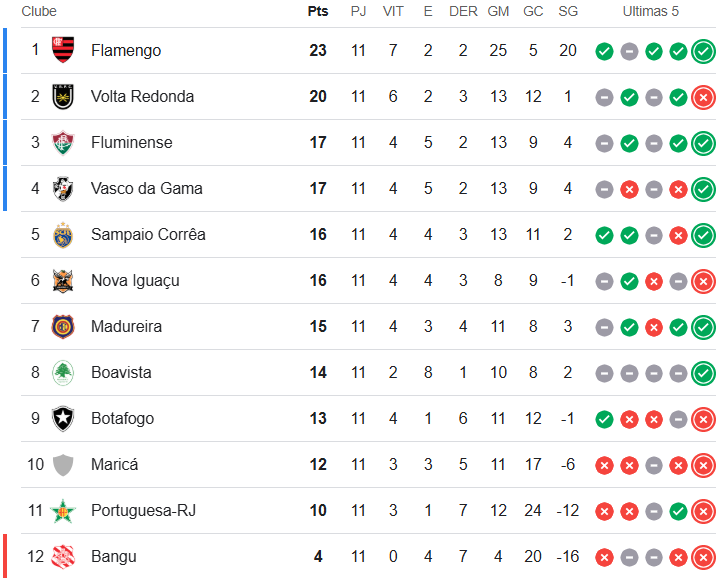Click the Flamengo club crest
Screen dimensions: 723x579
[x=63, y=50]
